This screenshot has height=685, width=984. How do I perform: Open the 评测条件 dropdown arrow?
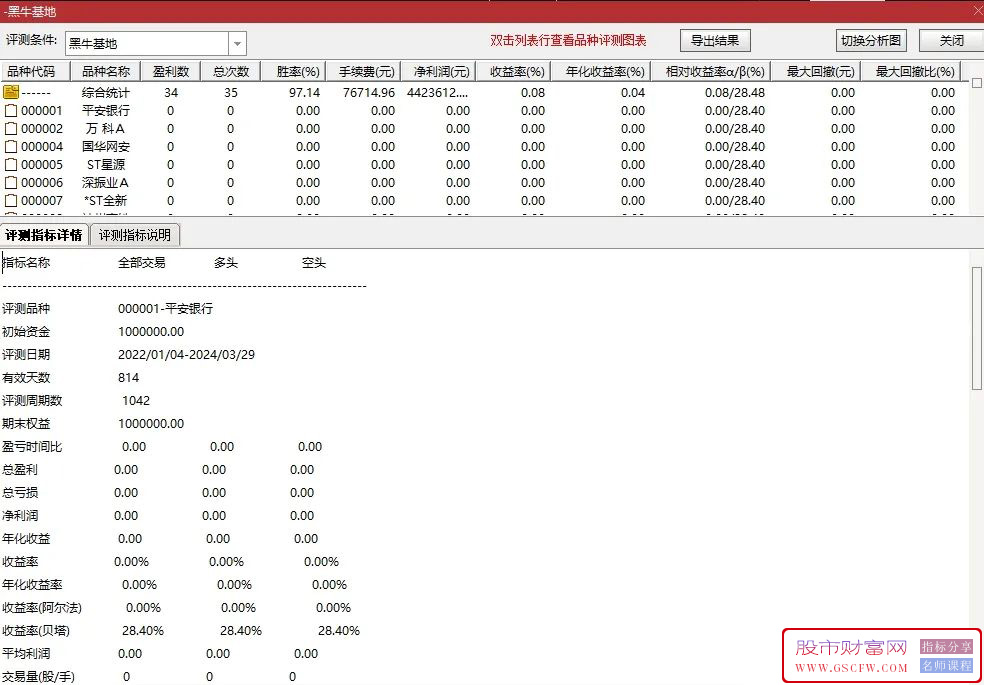click(x=237, y=44)
